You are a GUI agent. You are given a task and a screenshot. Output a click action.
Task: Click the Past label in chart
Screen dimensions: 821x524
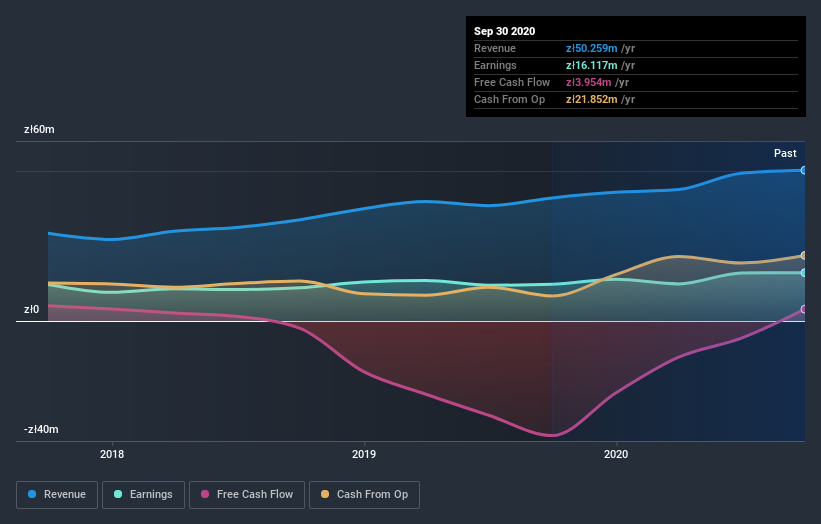point(785,153)
